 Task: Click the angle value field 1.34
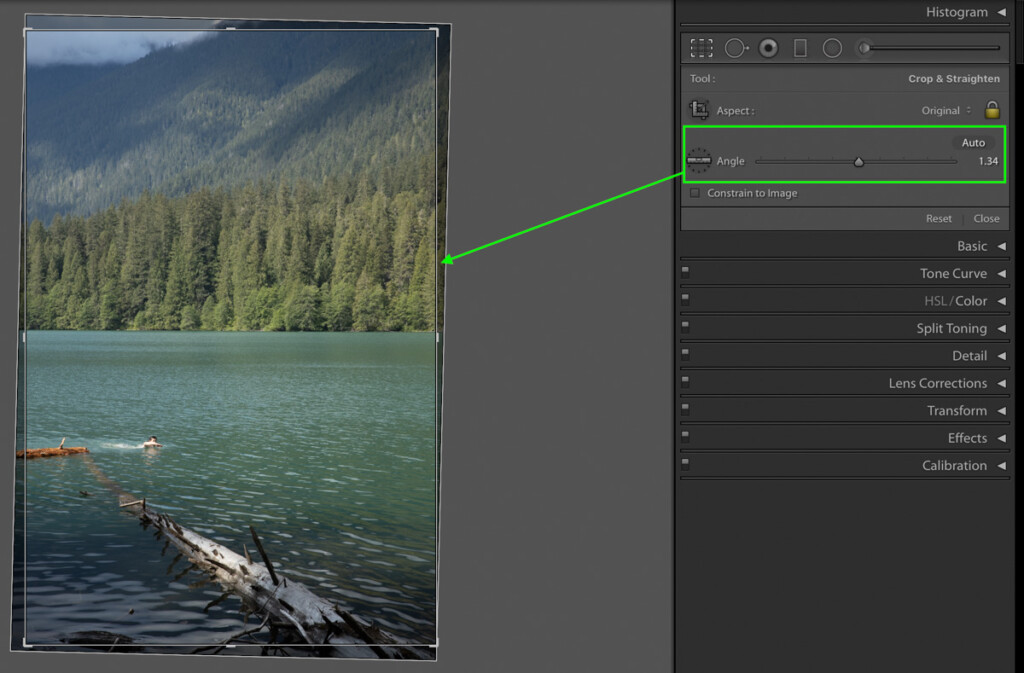988,161
